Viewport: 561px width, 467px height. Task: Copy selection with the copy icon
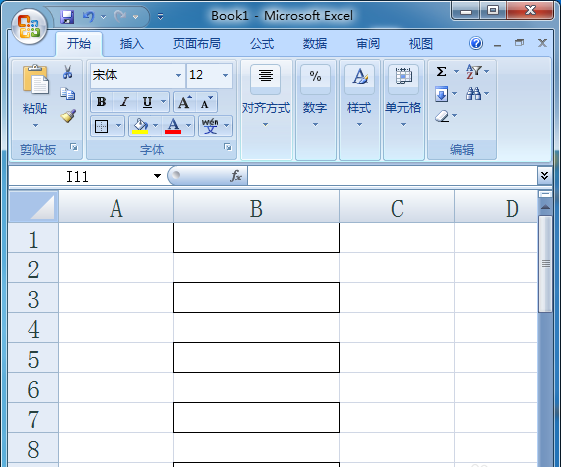click(67, 94)
